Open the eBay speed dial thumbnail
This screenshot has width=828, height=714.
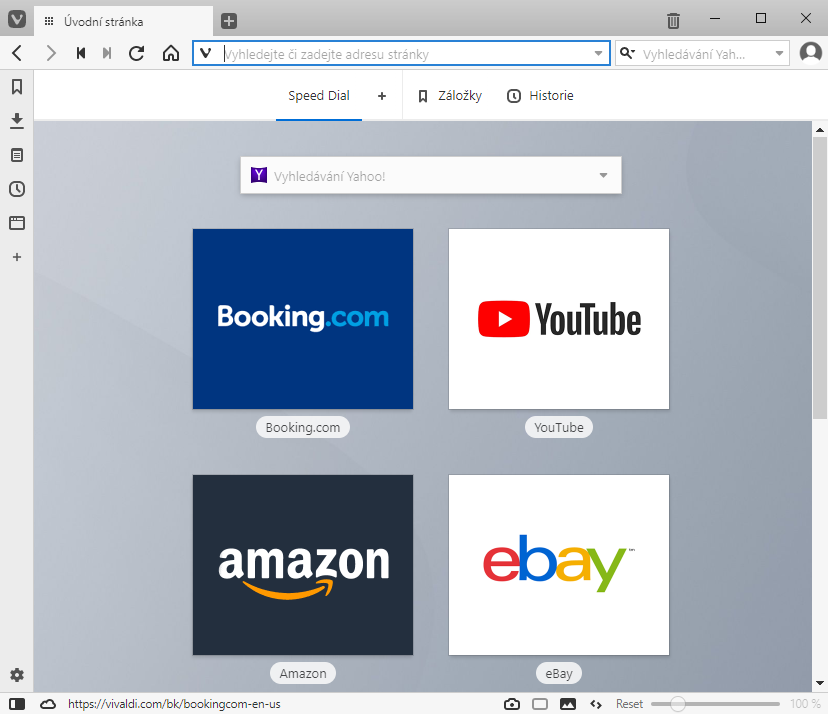pyautogui.click(x=559, y=565)
